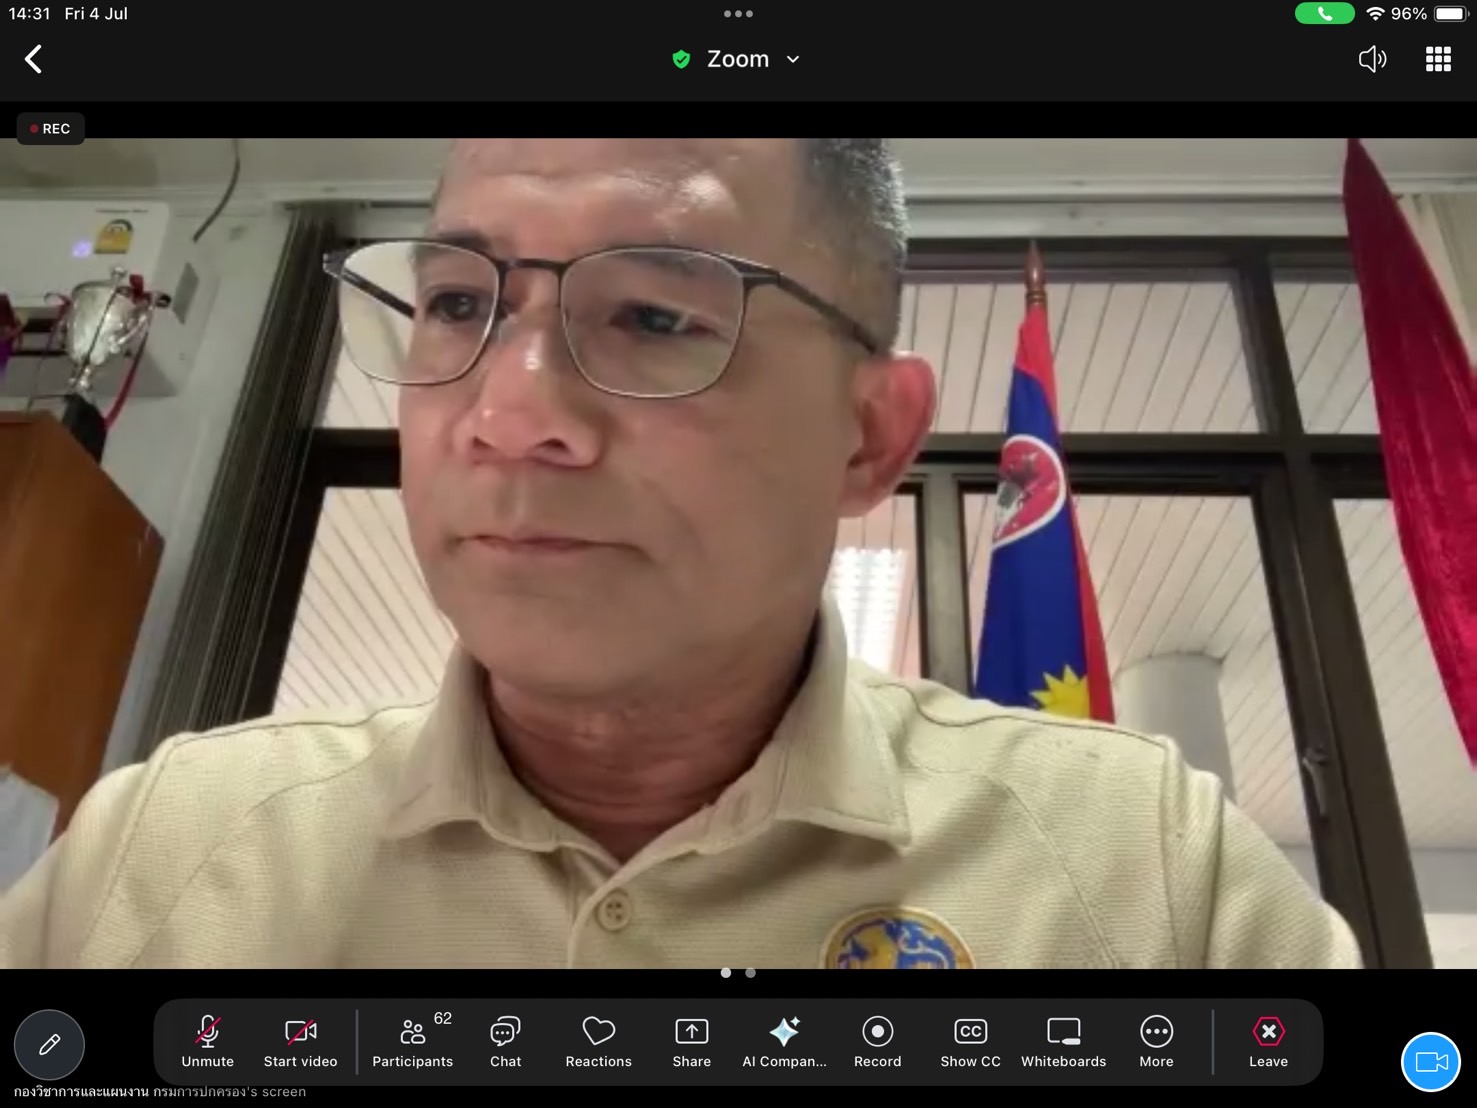Image resolution: width=1477 pixels, height=1108 pixels.
Task: Toggle the speaker audio output icon
Action: [1372, 59]
